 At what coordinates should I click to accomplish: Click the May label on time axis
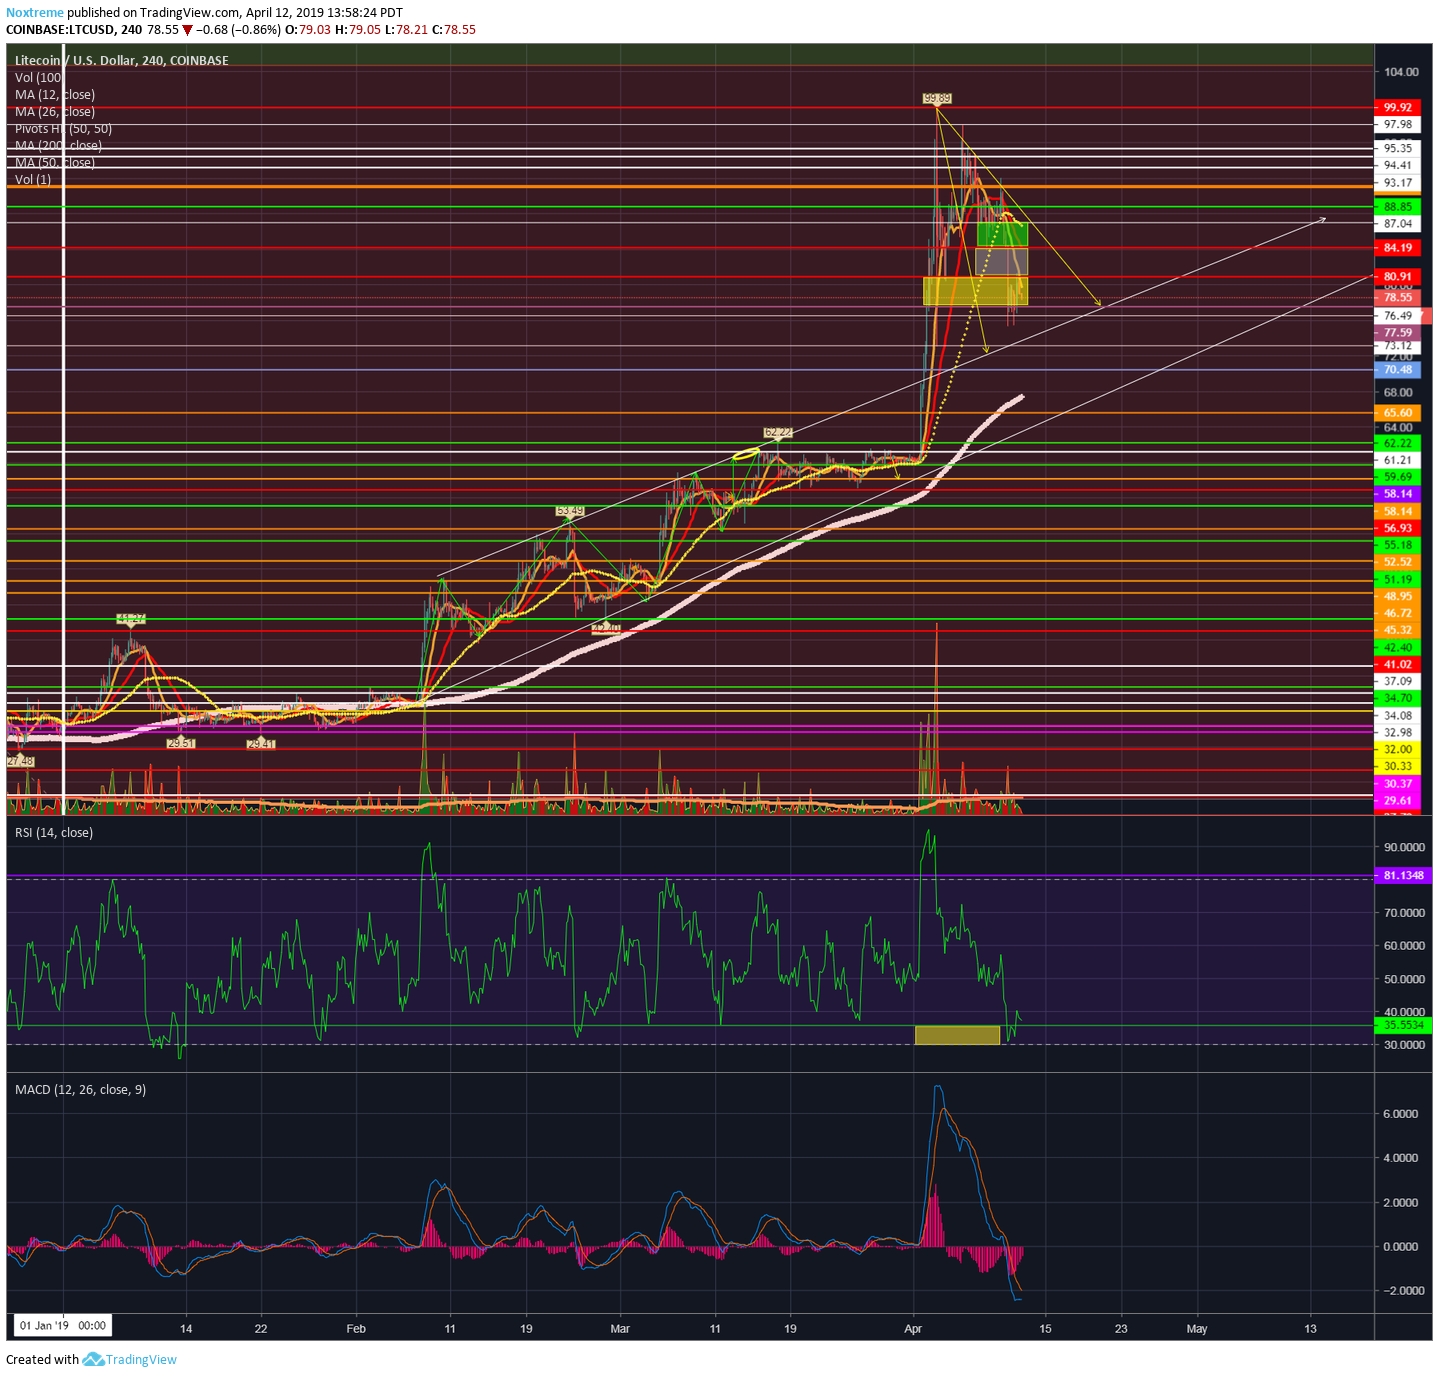pyautogui.click(x=1196, y=1329)
